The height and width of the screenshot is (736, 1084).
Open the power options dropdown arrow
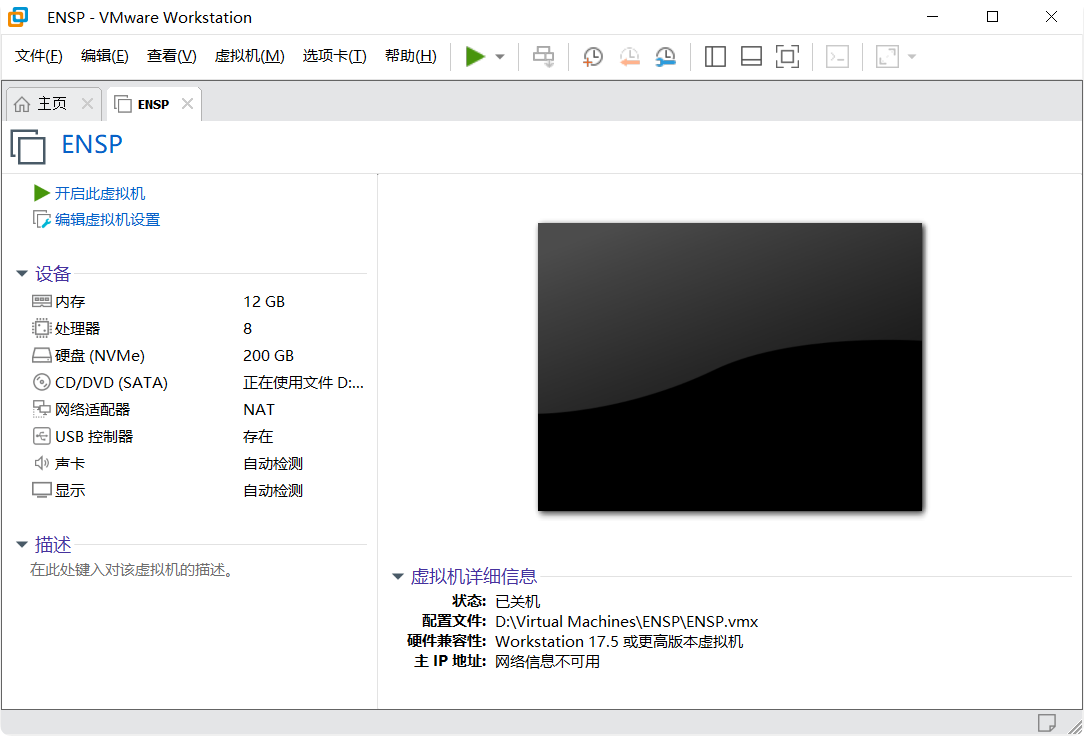coord(500,57)
